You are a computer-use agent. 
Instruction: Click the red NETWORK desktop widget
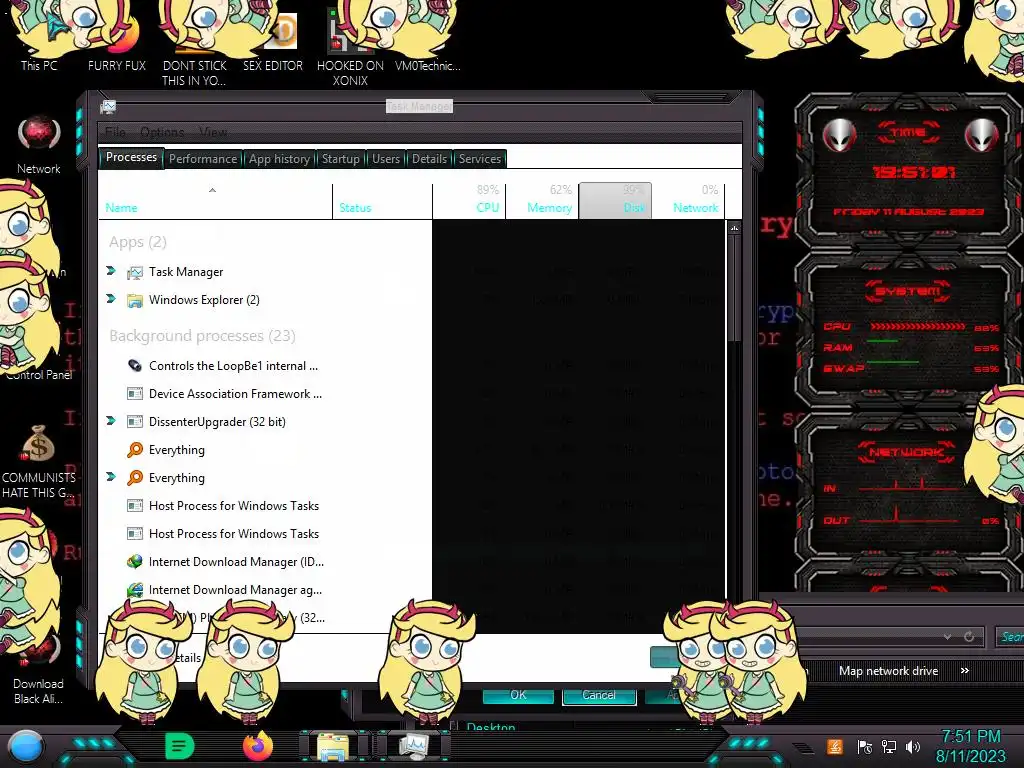point(908,490)
